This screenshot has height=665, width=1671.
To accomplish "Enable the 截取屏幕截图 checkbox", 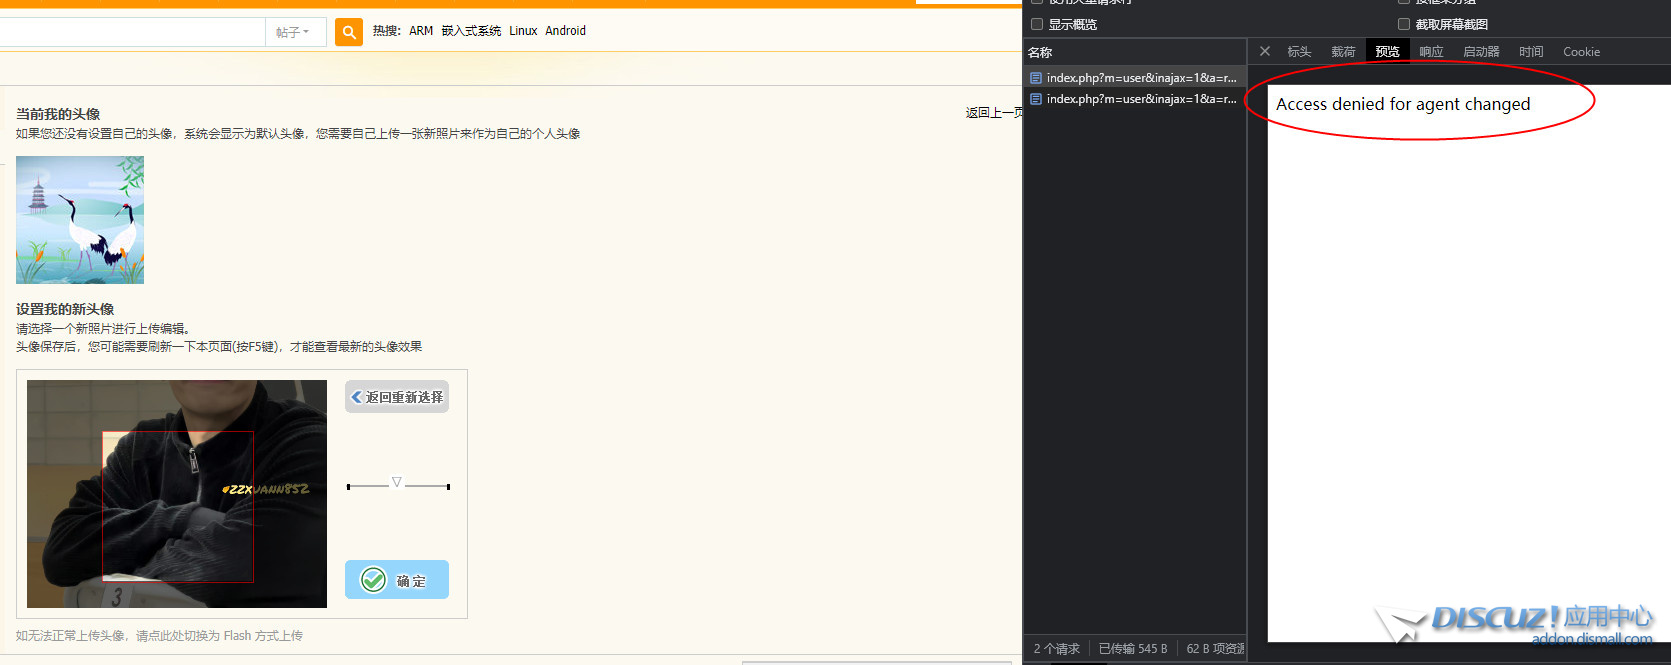I will (x=1404, y=24).
